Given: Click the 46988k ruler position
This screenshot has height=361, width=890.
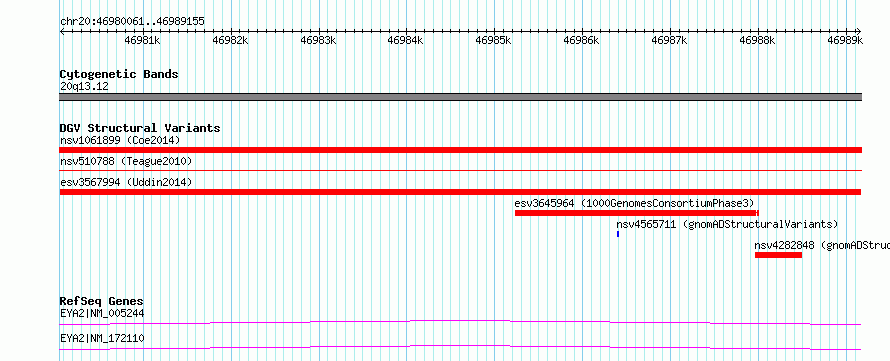Looking at the screenshot, I should pos(758,40).
